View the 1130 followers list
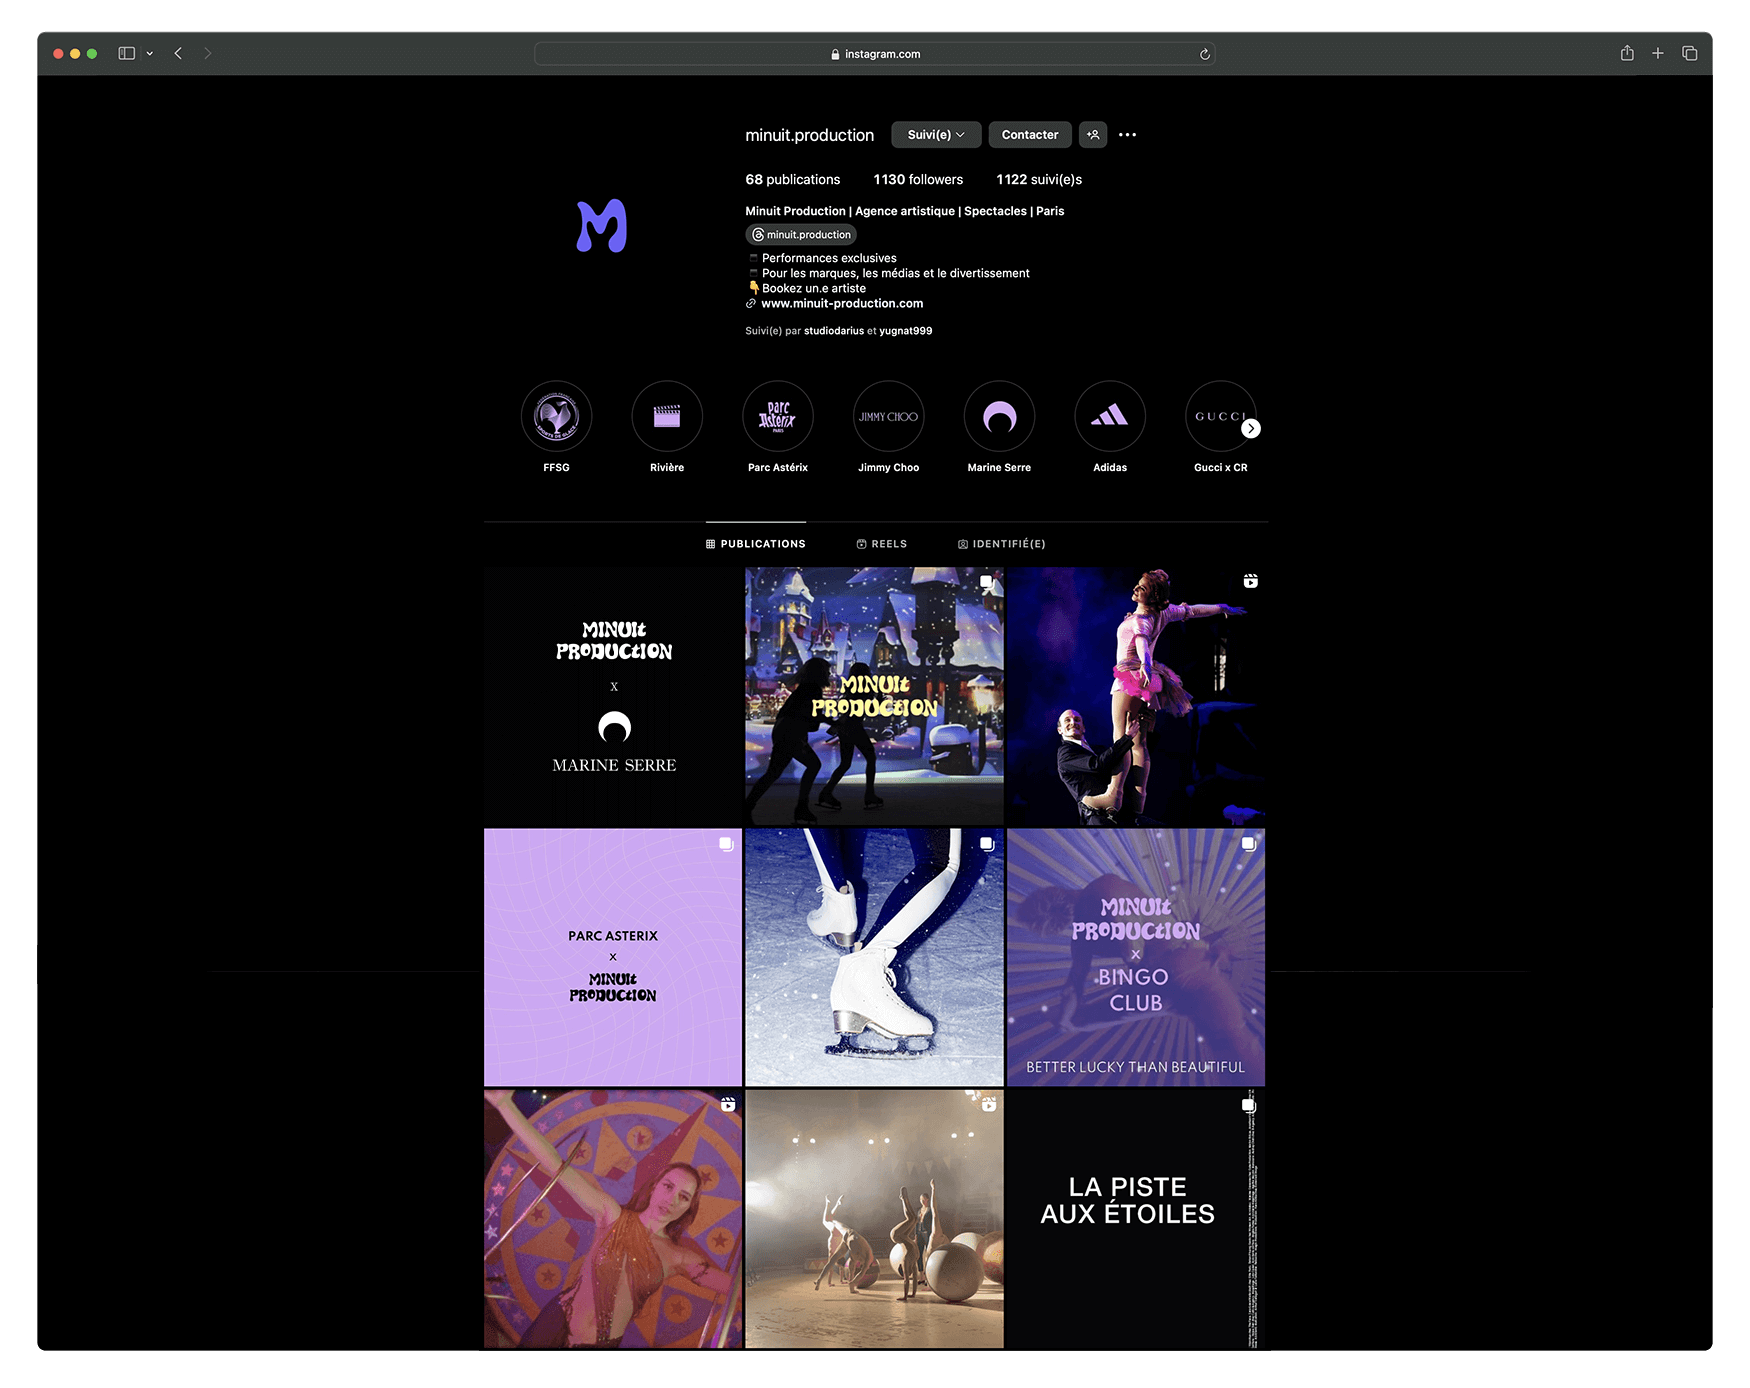Viewport: 1750px width, 1388px height. [x=917, y=180]
